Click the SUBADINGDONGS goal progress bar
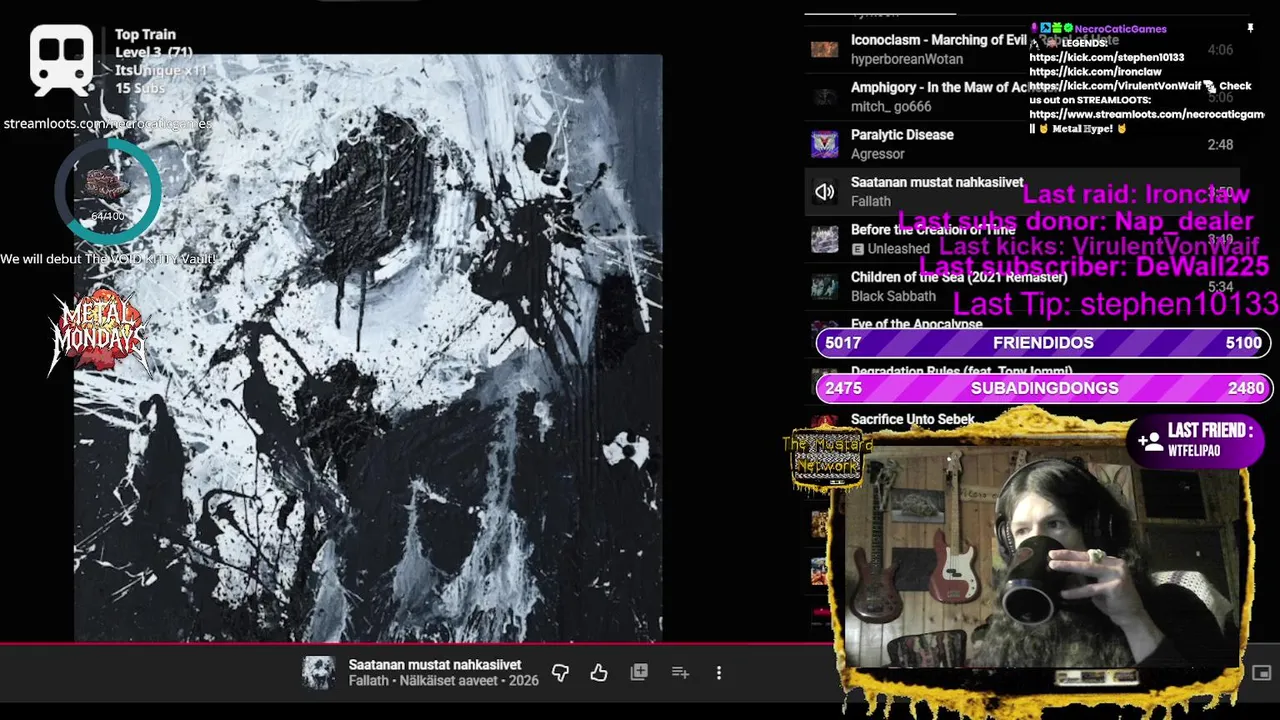 click(1044, 388)
